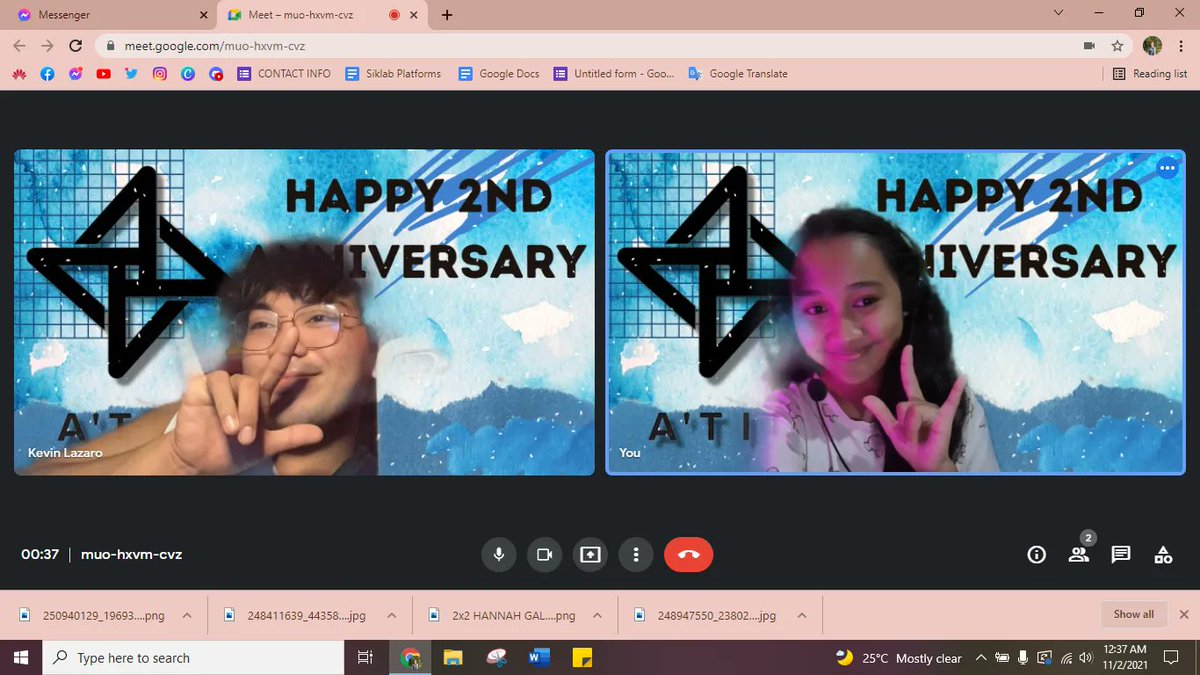The width and height of the screenshot is (1200, 675).
Task: Open downloaded 2x2 HANNAH GAL png
Action: pyautogui.click(x=500, y=616)
